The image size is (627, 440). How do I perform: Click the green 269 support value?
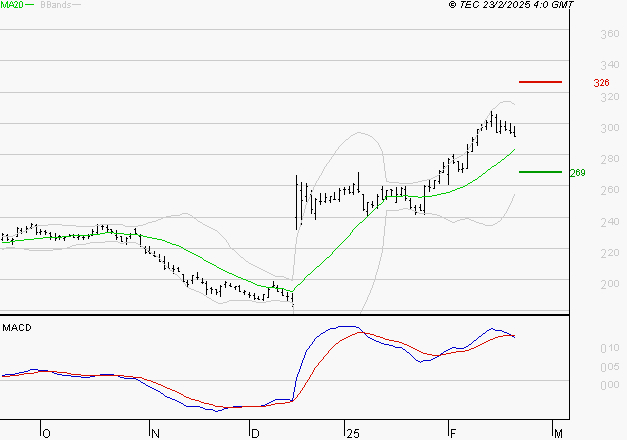pyautogui.click(x=577, y=173)
